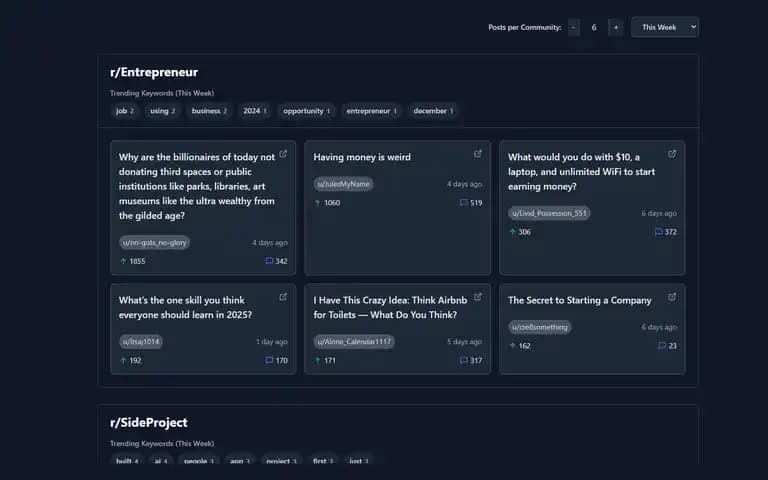768x480 pixels.
Task: Click the r/SideProject community heading
Action: click(x=149, y=423)
